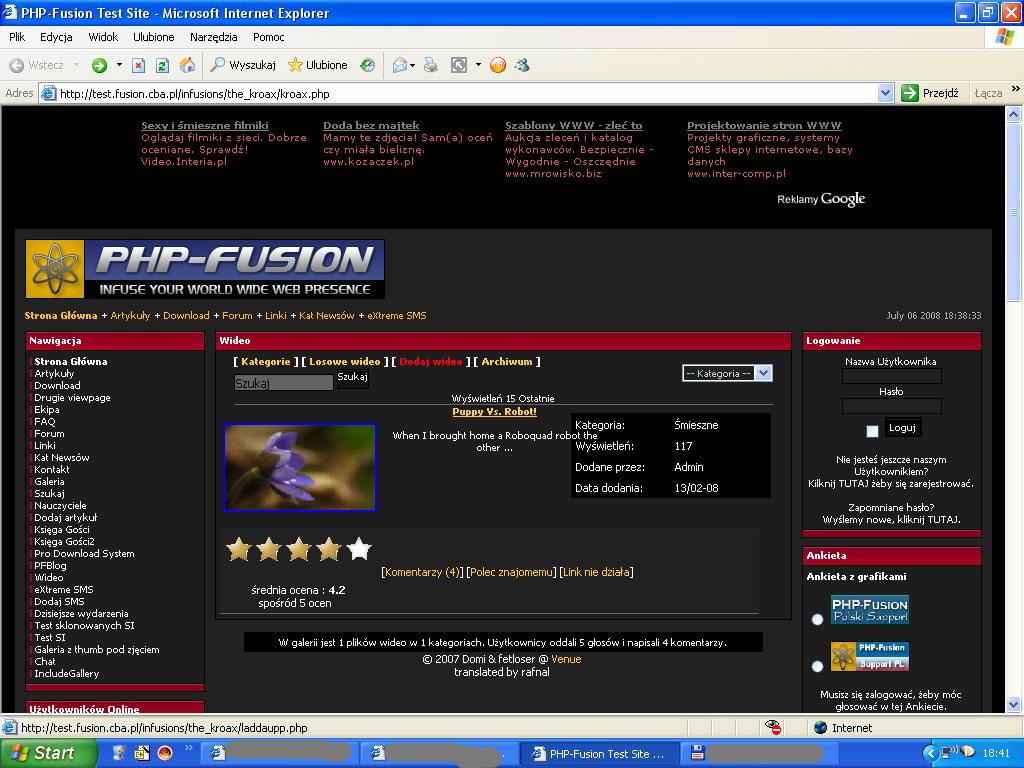Open the Kategoria dropdown
Image resolution: width=1024 pixels, height=768 pixels.
pyautogui.click(x=727, y=374)
